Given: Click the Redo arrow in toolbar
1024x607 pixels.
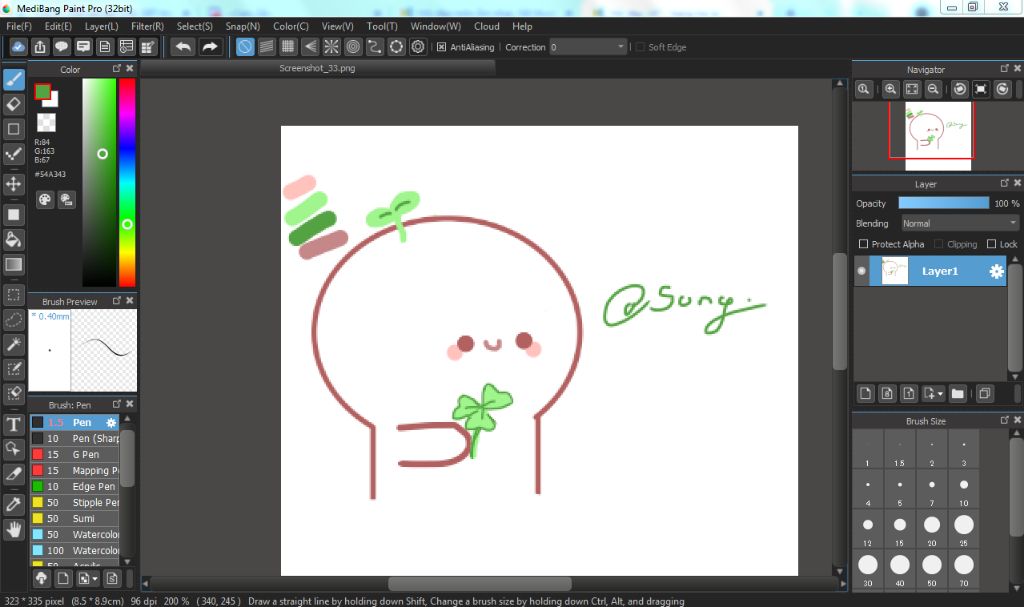Looking at the screenshot, I should pyautogui.click(x=210, y=47).
